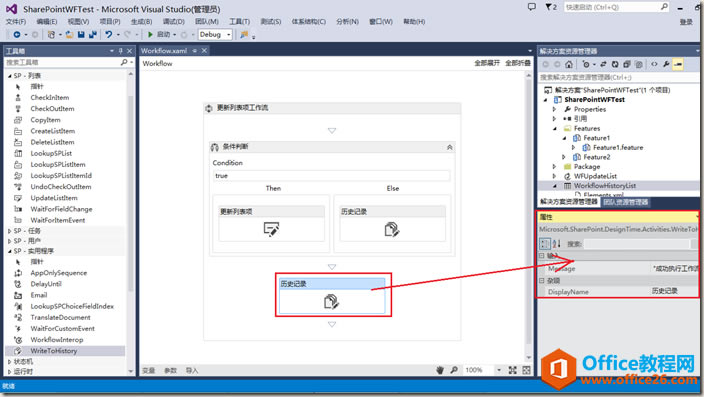Screen dimensions: 704x397
Task: Click the Undo icon in toolbar
Action: point(109,35)
